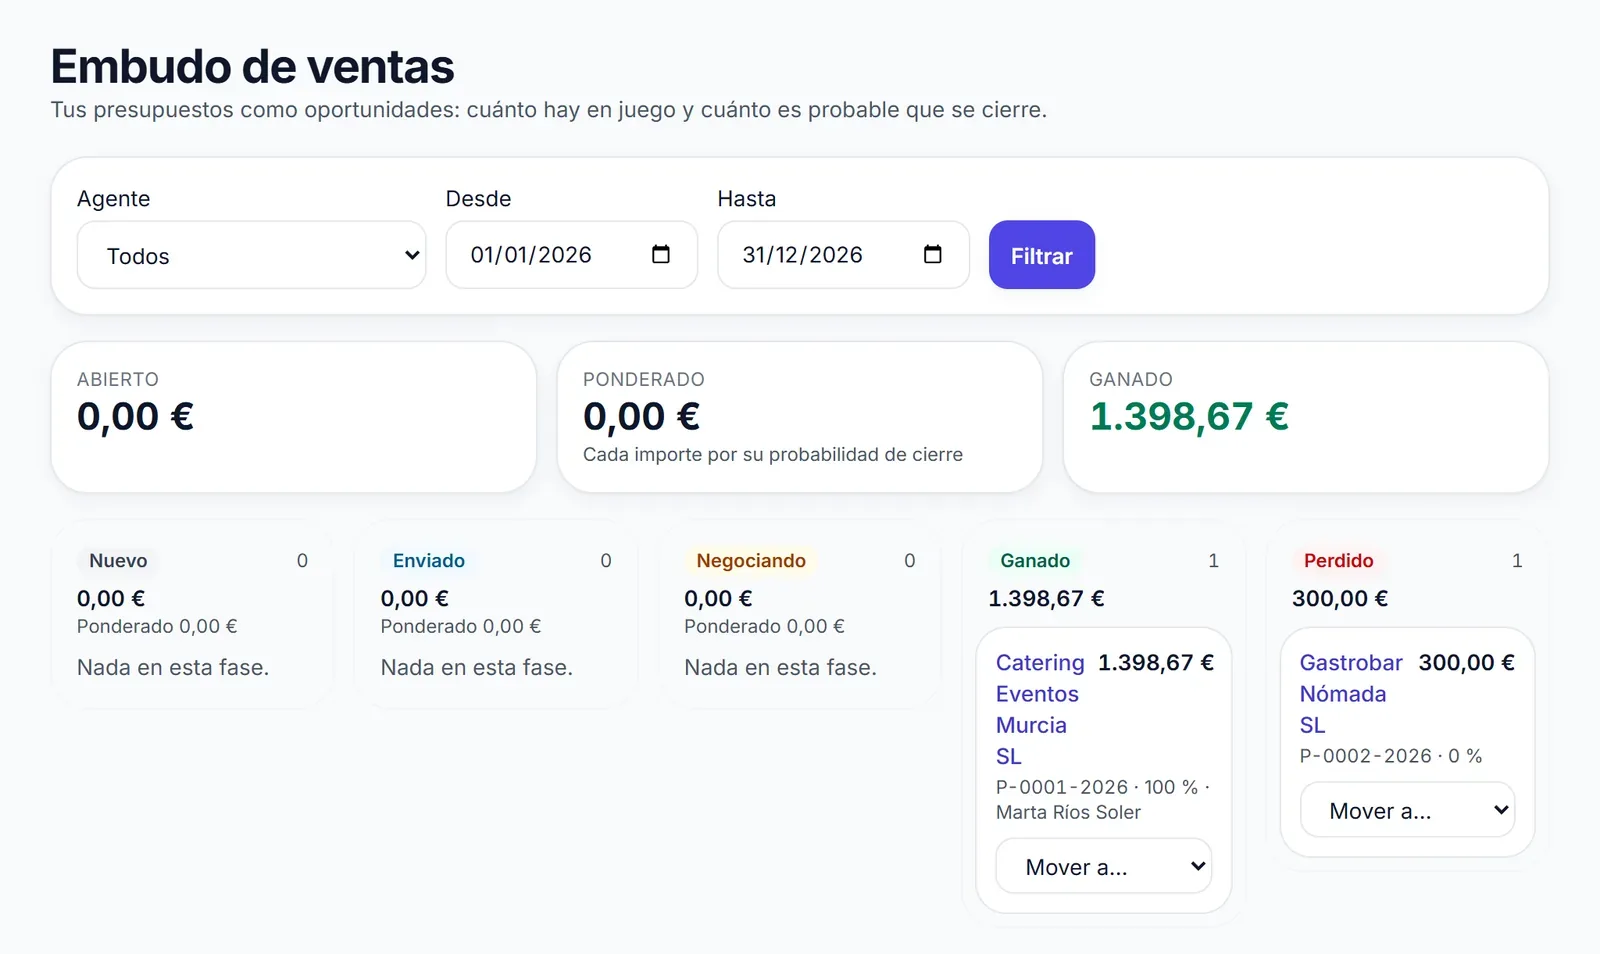This screenshot has height=954, width=1600.
Task: Click the Negociando stage label
Action: point(751,561)
